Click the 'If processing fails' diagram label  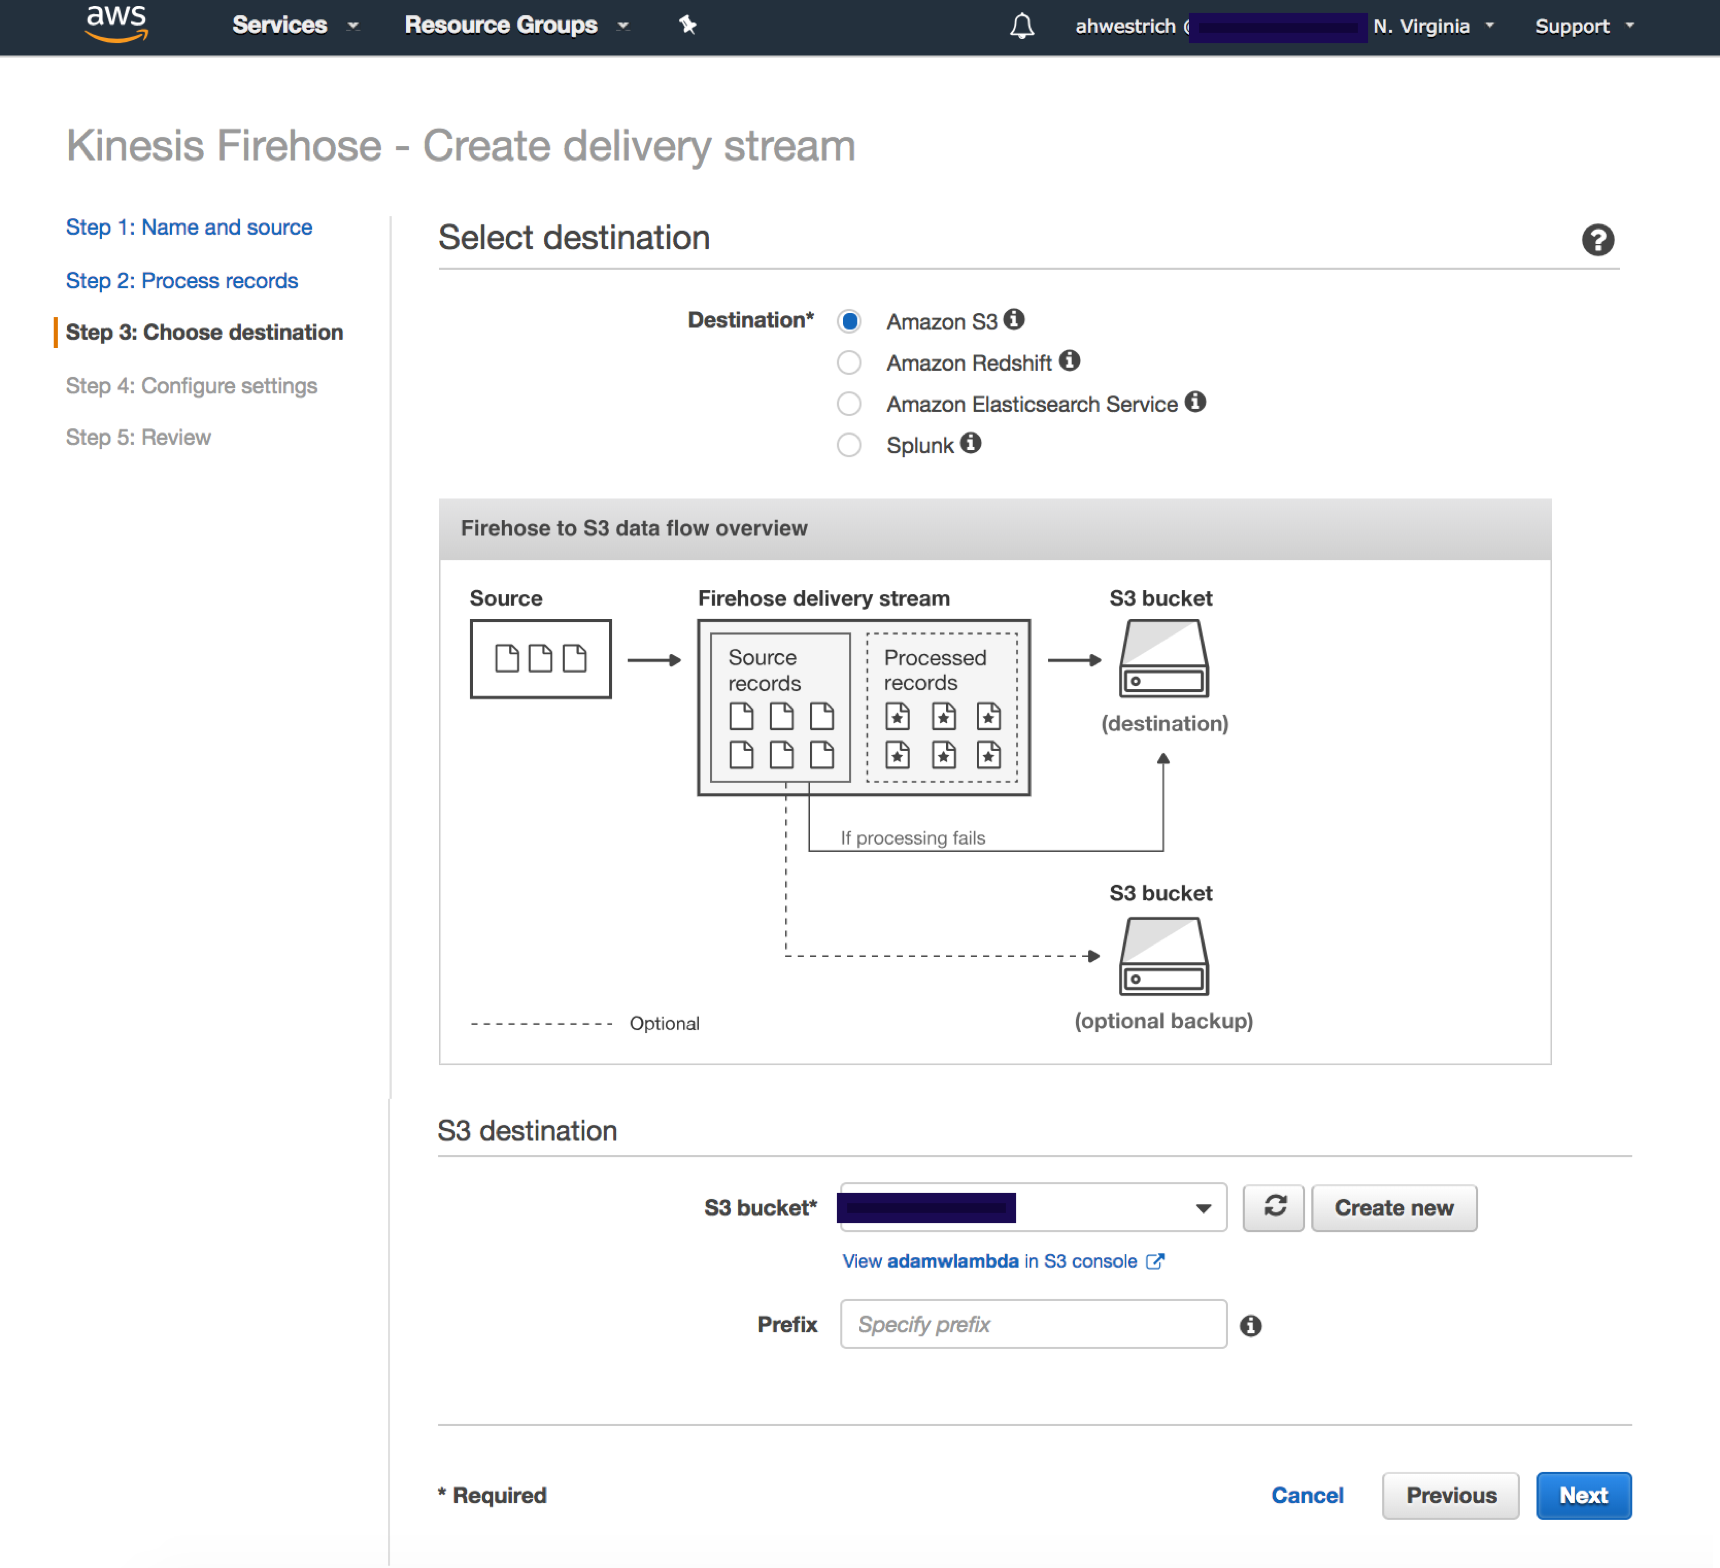pyautogui.click(x=913, y=838)
